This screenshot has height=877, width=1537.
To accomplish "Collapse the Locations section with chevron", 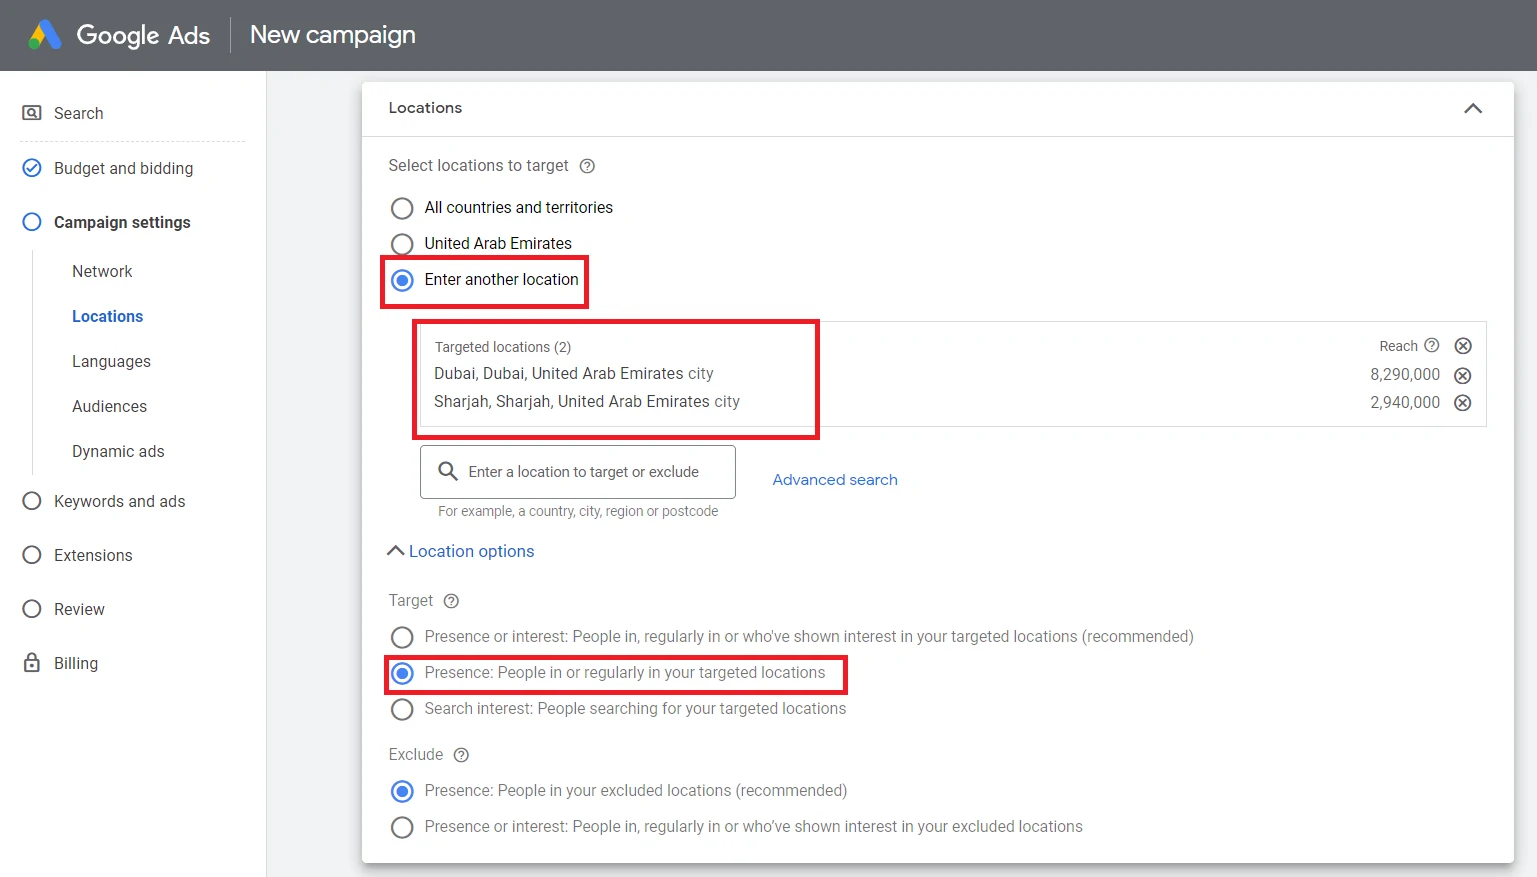I will (x=1473, y=108).
